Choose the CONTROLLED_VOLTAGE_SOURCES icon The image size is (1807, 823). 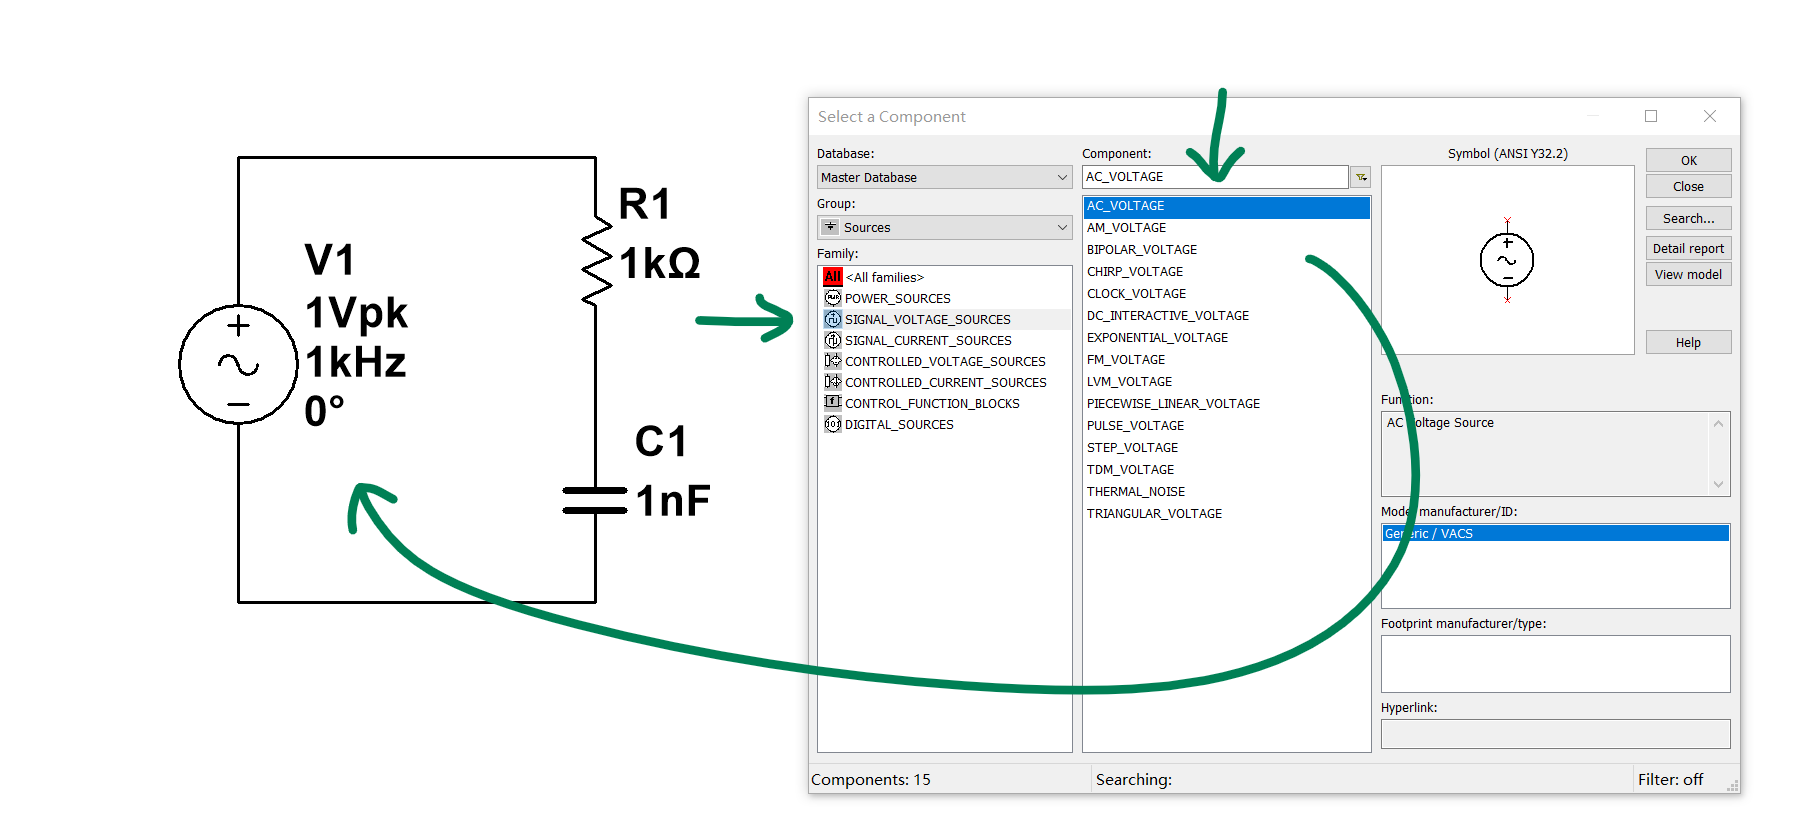(832, 361)
